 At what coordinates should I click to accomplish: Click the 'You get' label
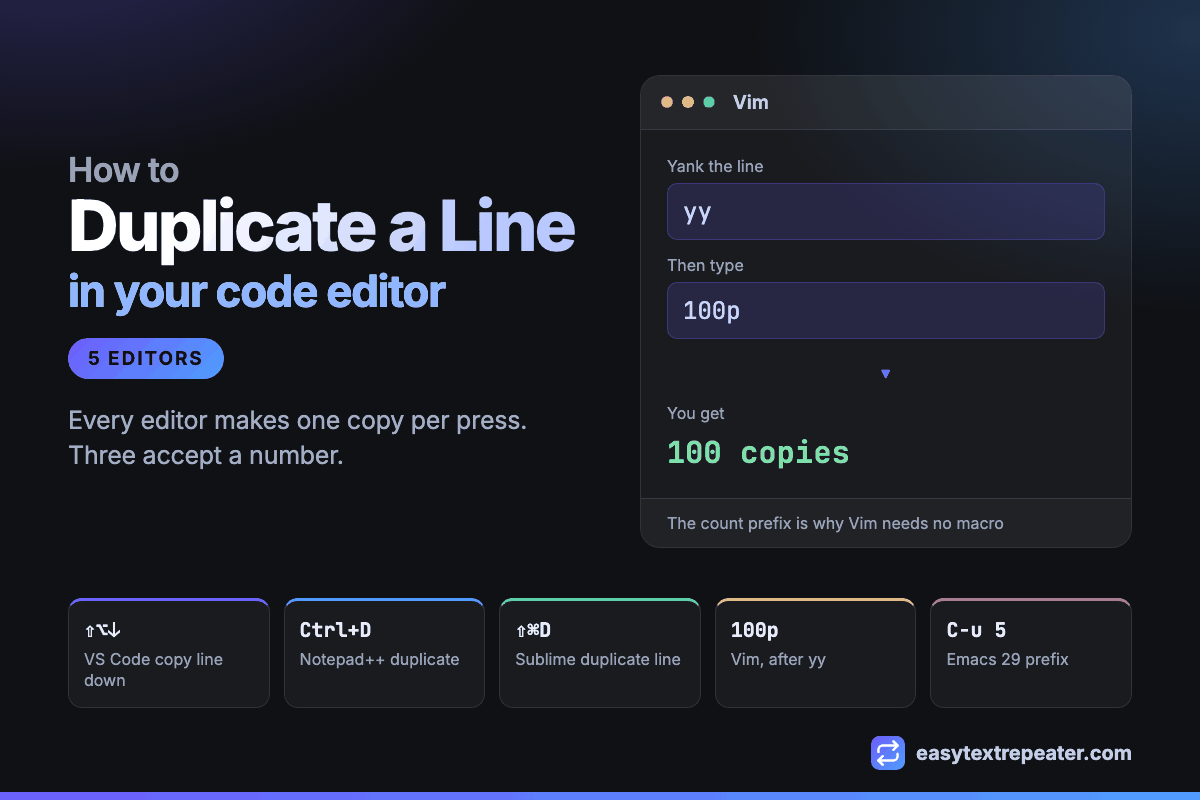click(x=696, y=413)
